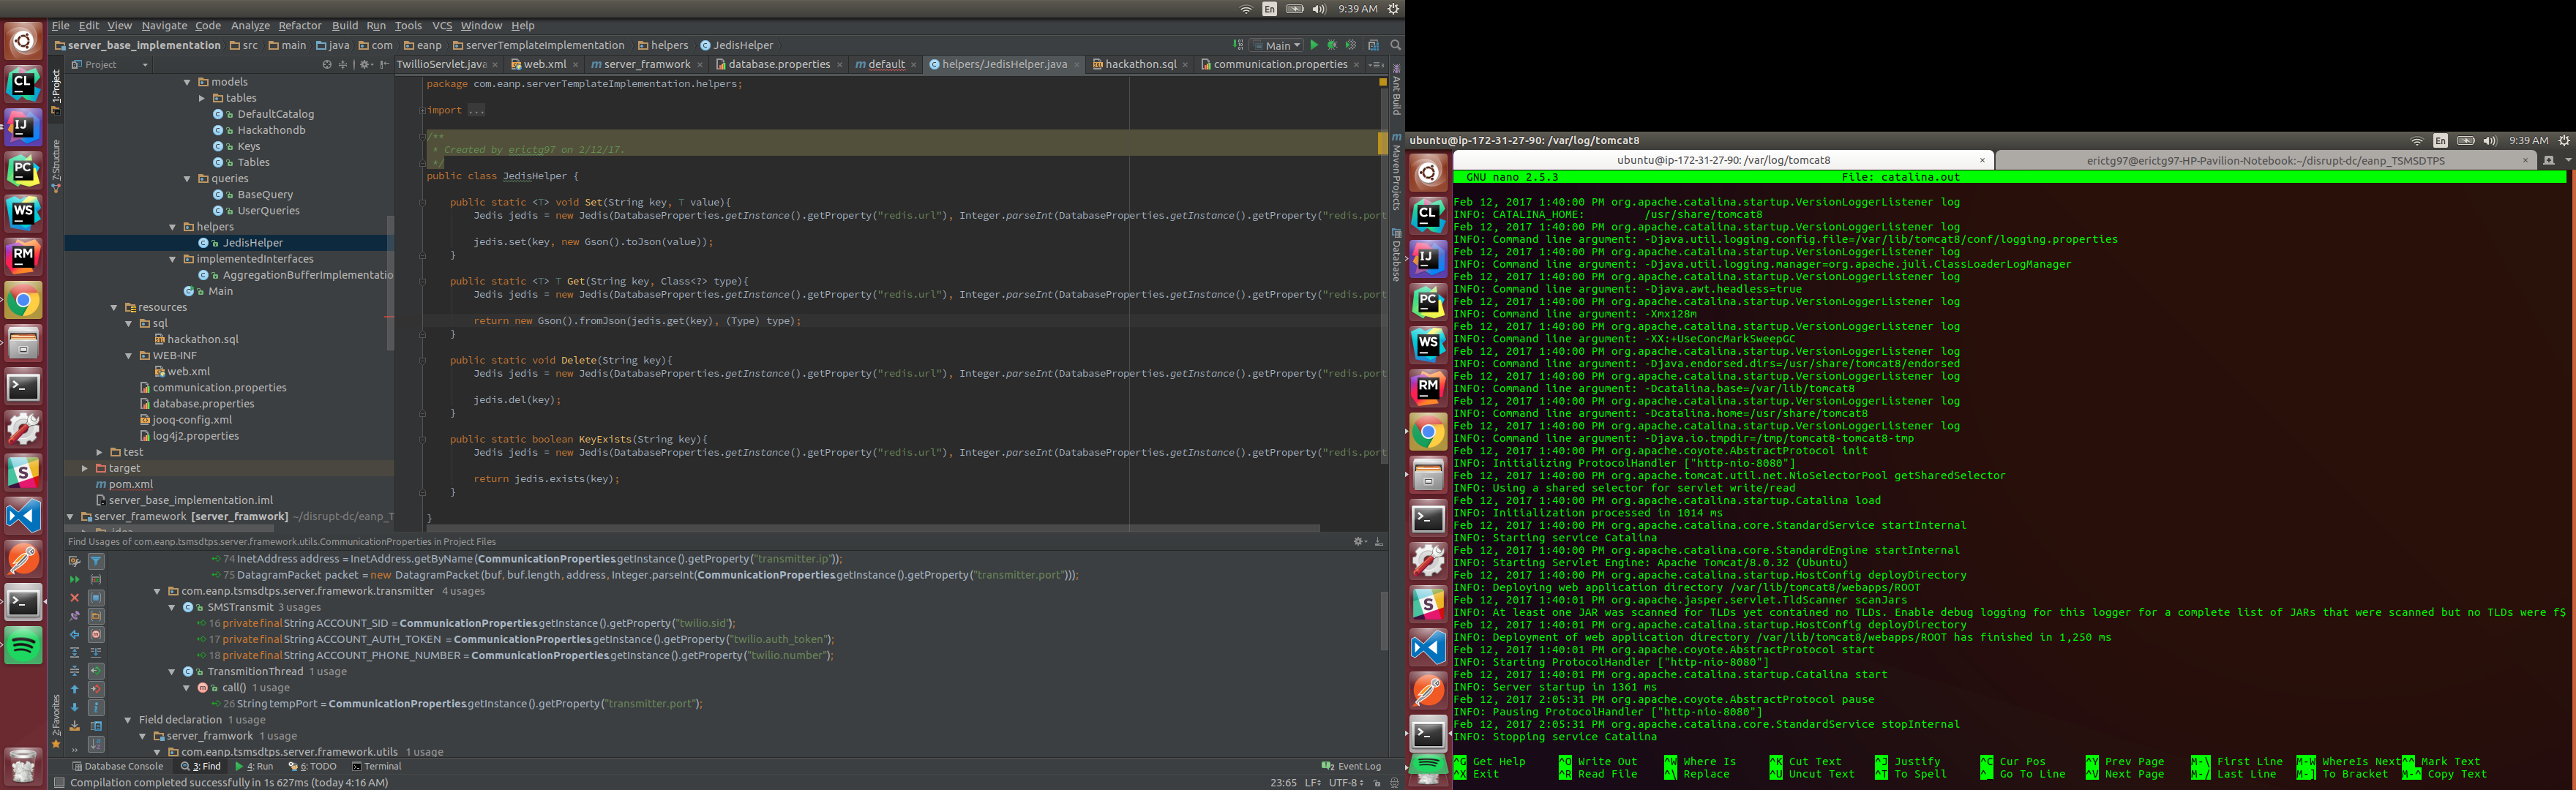Expand the target folder in project tree

(x=85, y=468)
